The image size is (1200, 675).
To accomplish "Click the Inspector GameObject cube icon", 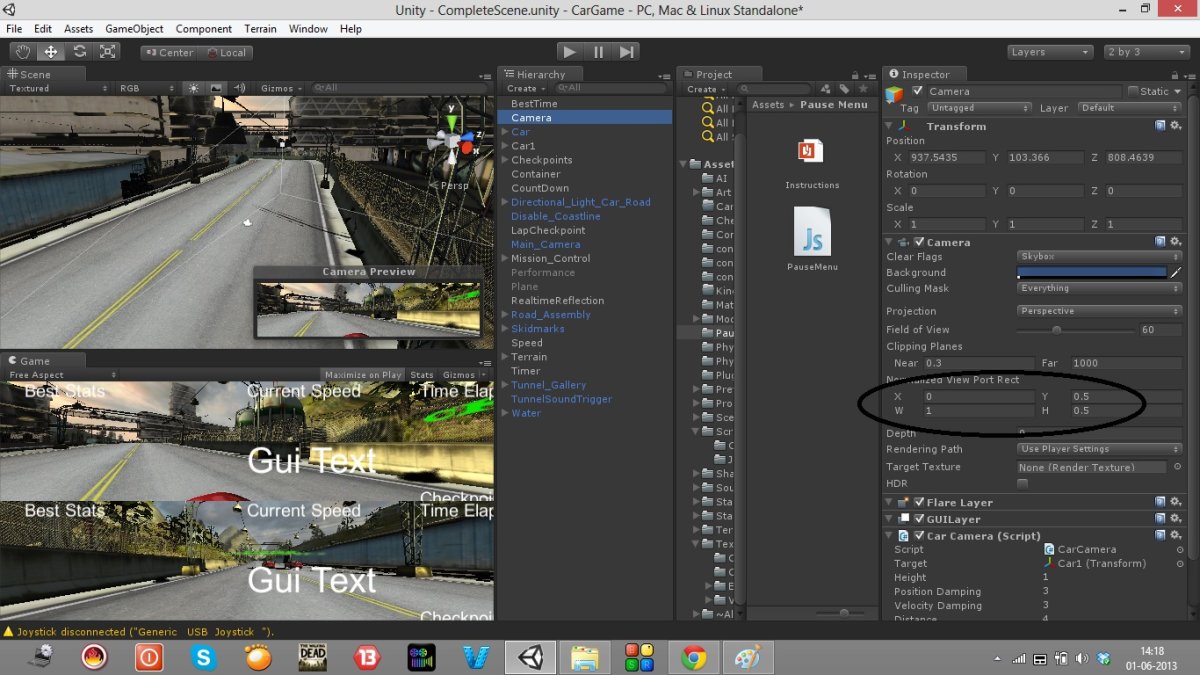I will click(894, 93).
